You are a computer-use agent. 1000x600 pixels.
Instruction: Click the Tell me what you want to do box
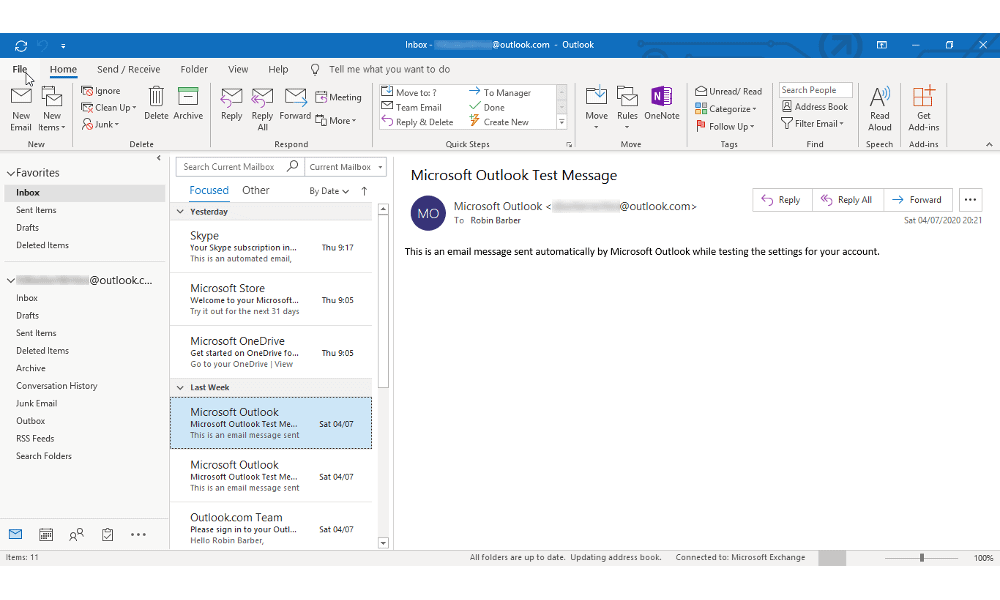tap(389, 70)
